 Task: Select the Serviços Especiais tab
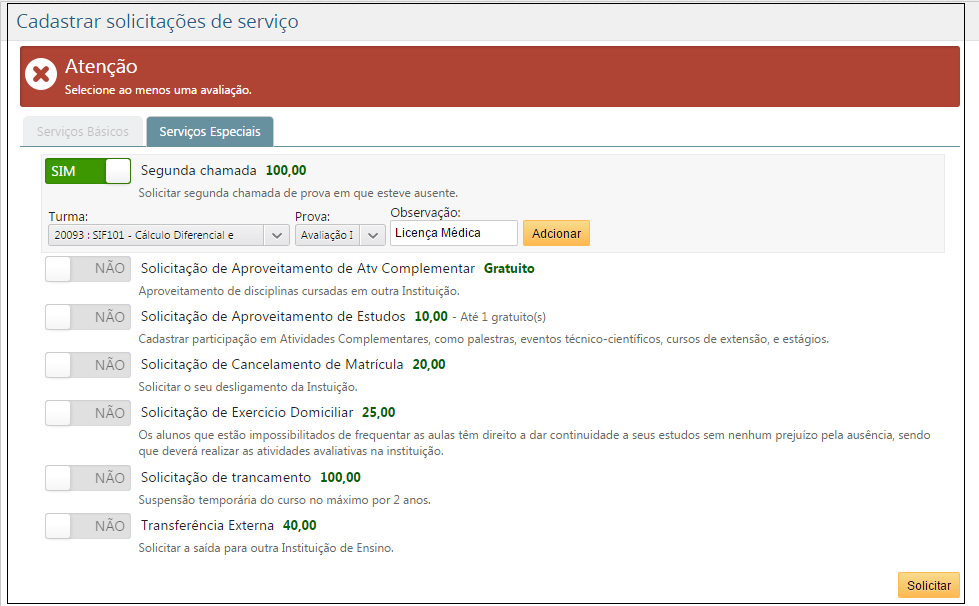(209, 132)
